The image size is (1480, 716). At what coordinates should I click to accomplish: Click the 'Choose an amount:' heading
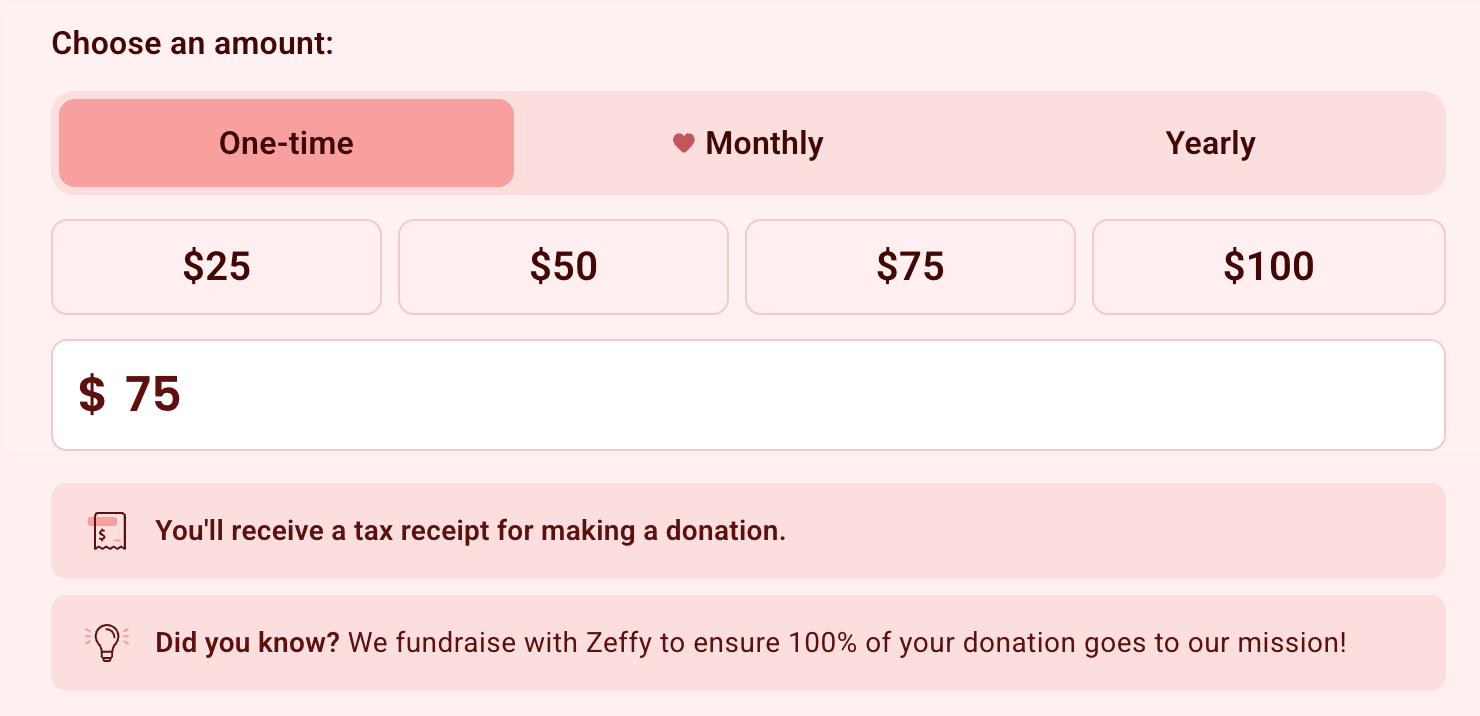click(192, 44)
